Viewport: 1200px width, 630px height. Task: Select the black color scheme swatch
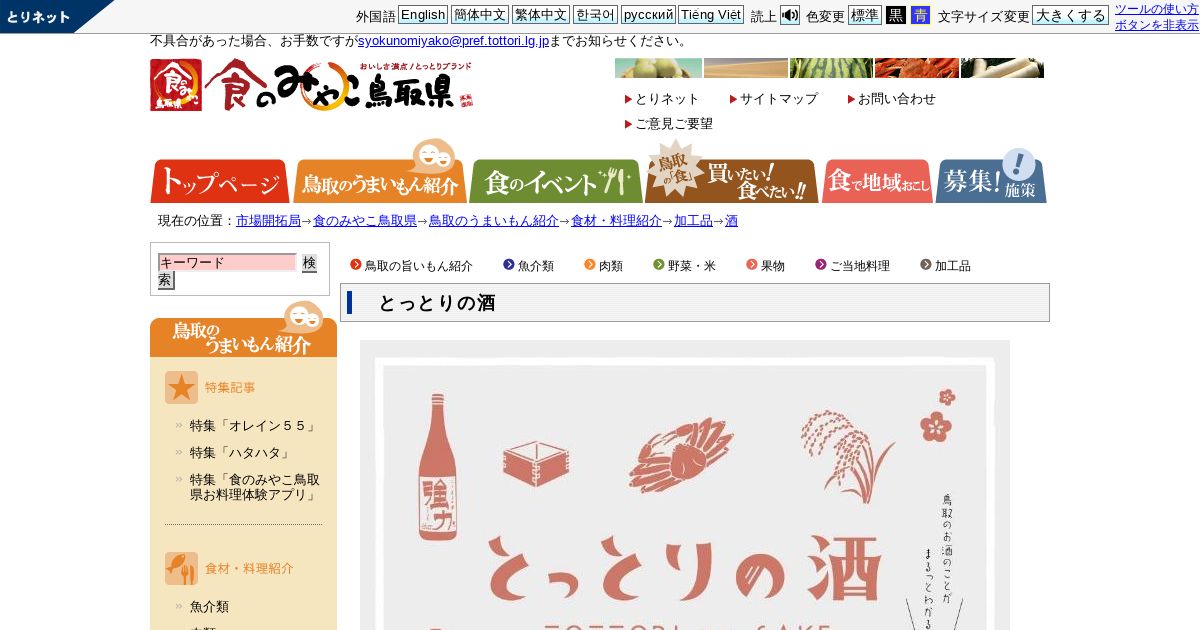point(896,15)
